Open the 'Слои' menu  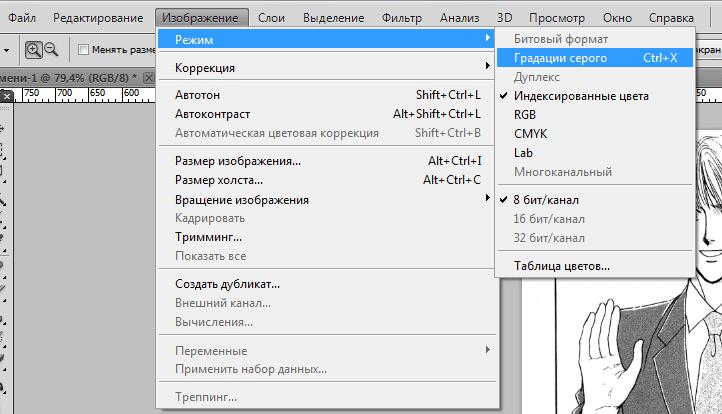(271, 18)
